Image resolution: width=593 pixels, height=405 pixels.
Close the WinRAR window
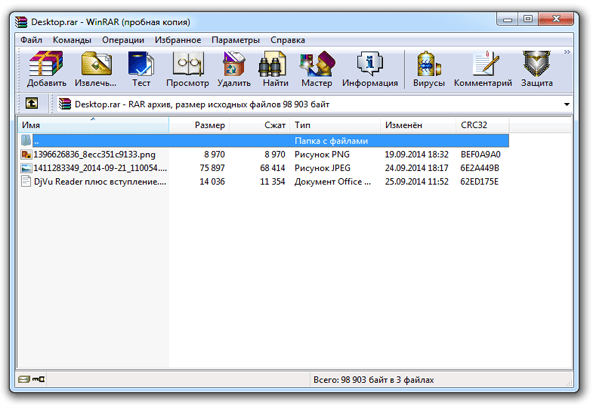point(556,19)
